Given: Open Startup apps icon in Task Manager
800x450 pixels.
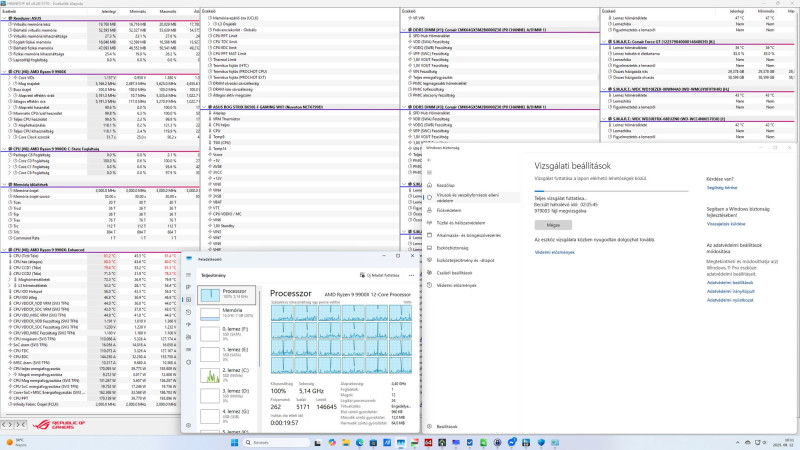Looking at the screenshot, I should pyautogui.click(x=189, y=324).
